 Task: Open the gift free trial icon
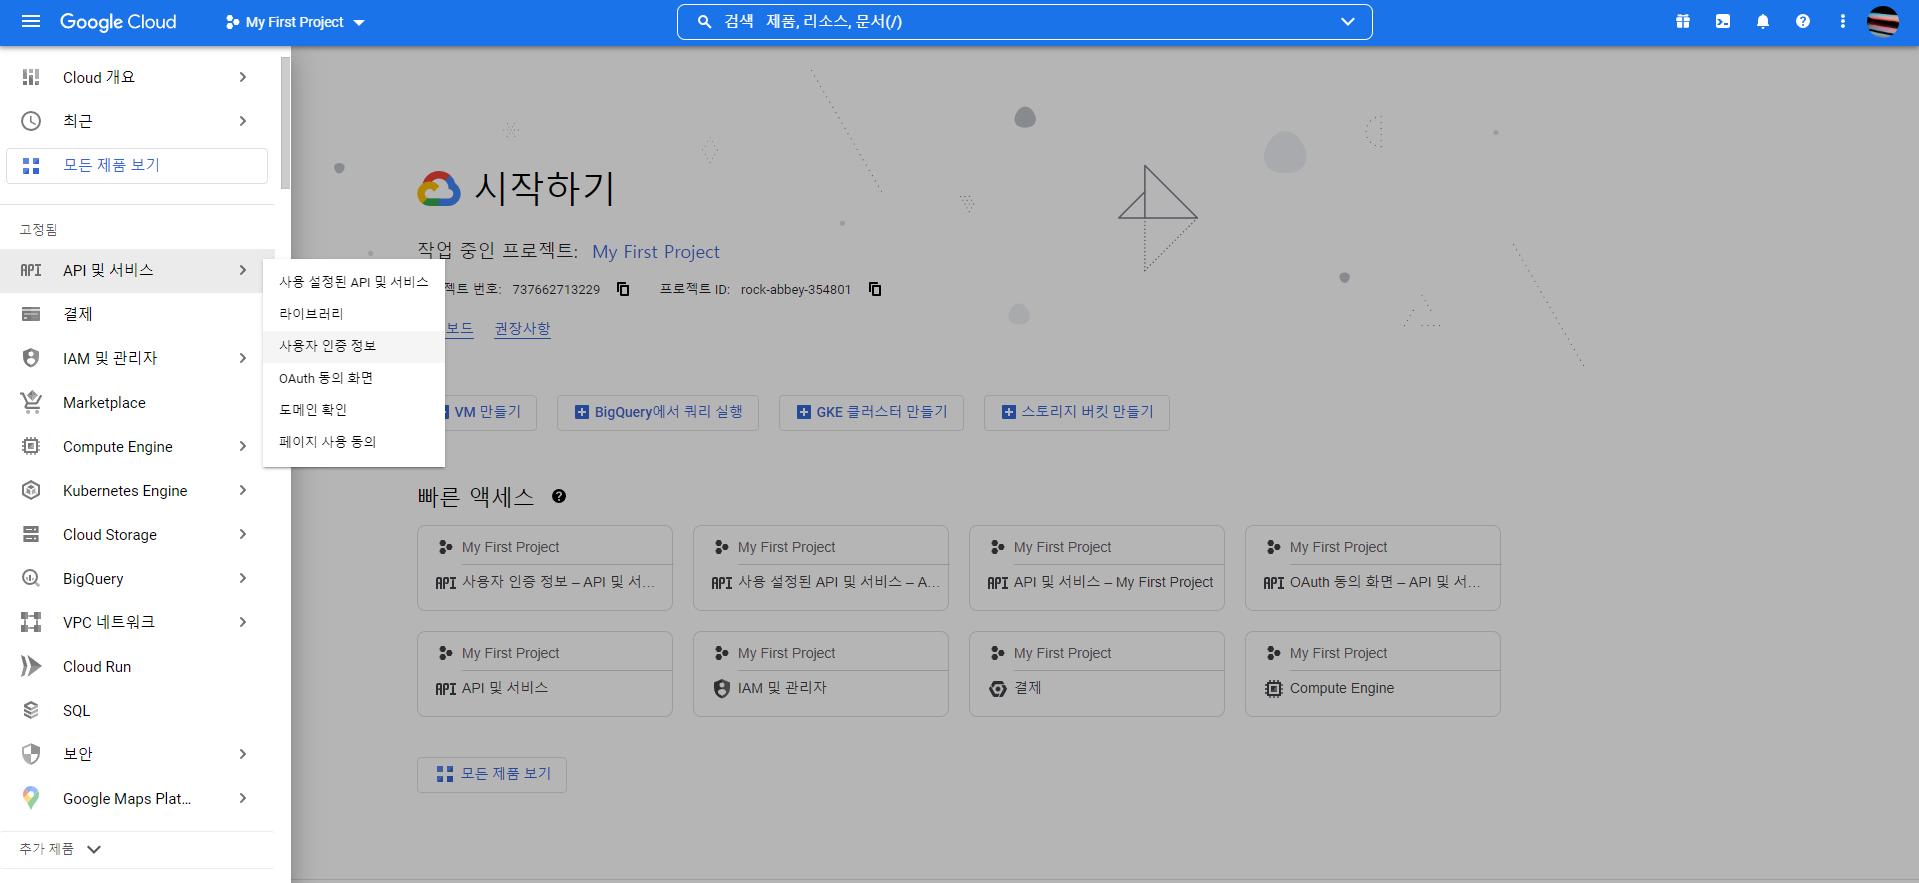coord(1683,21)
